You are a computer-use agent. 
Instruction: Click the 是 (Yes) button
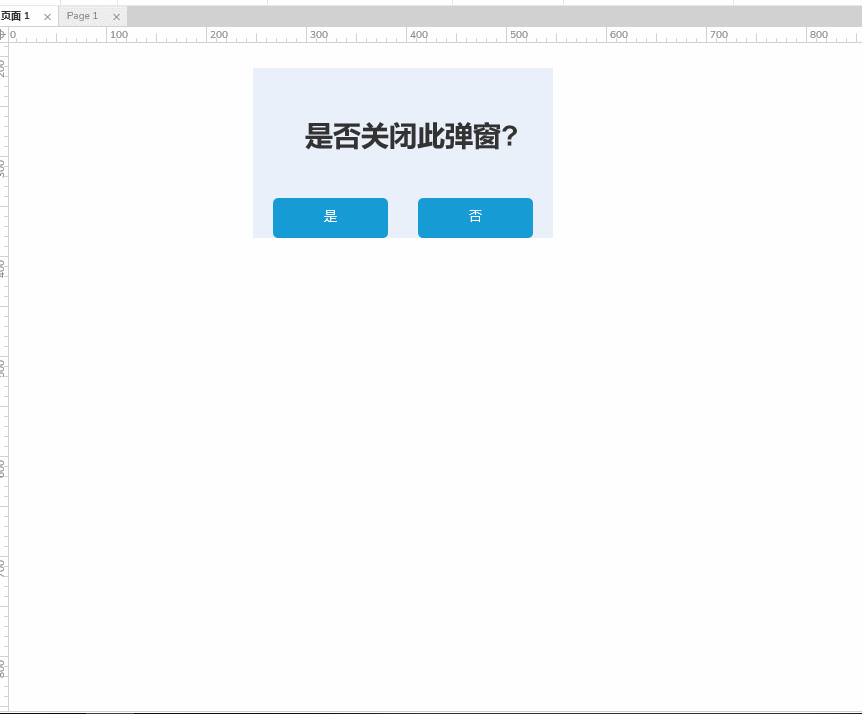(330, 217)
